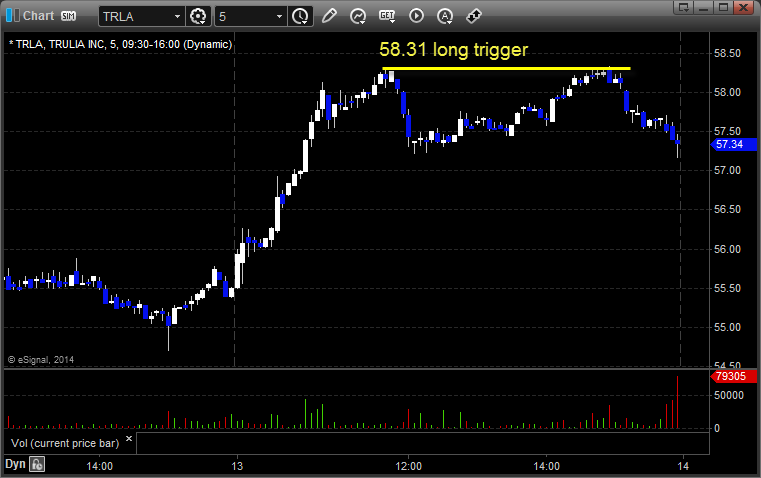This screenshot has width=761, height=478.
Task: Click the 57.34 current price marker
Action: pyautogui.click(x=734, y=145)
